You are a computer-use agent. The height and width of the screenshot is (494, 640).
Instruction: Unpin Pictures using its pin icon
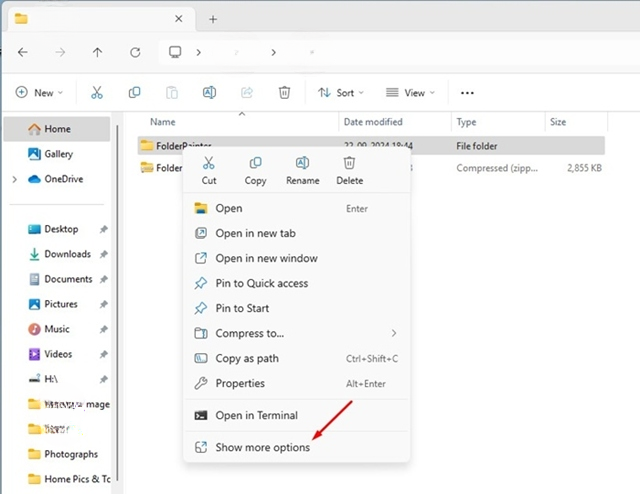point(104,304)
